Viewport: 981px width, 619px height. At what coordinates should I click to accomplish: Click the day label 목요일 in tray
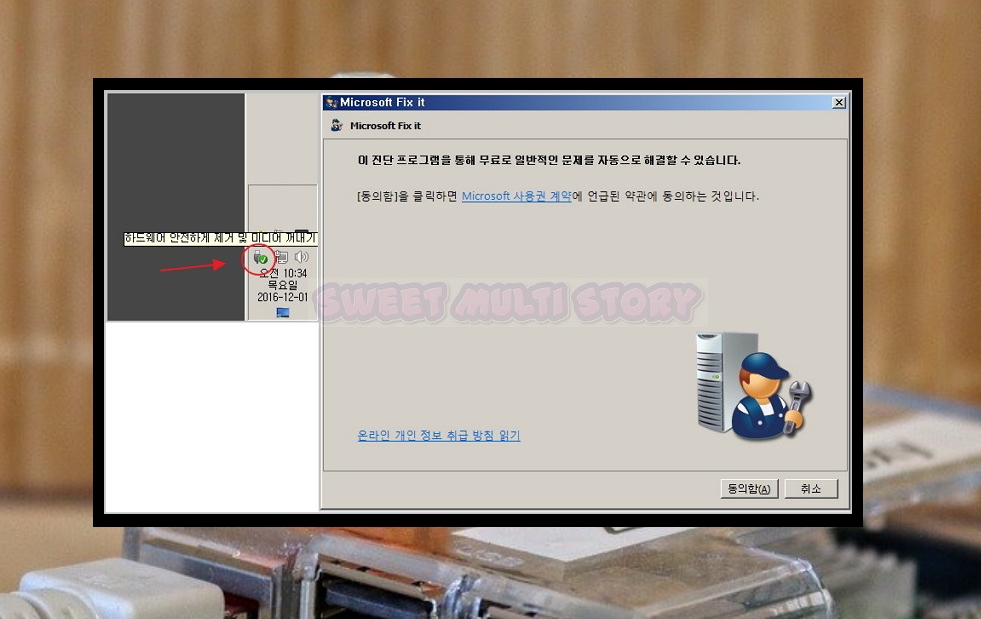[x=283, y=285]
